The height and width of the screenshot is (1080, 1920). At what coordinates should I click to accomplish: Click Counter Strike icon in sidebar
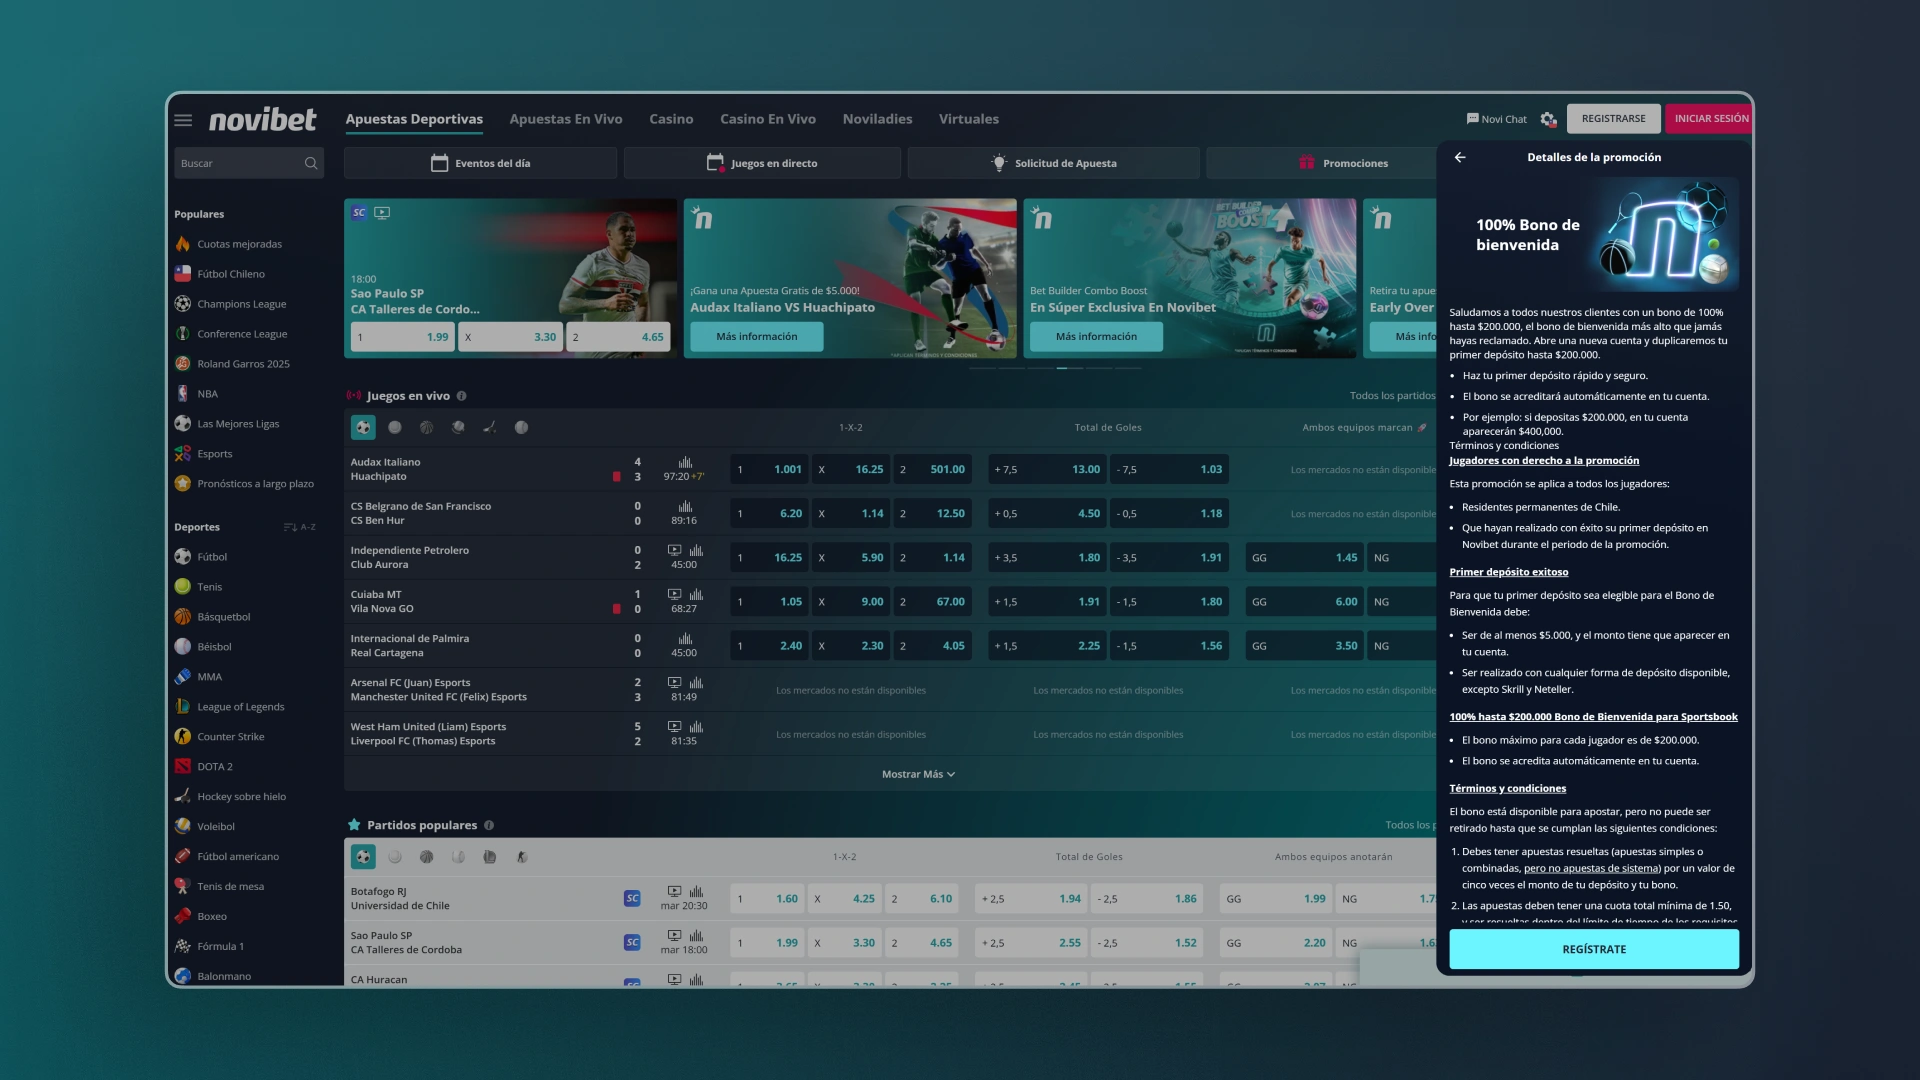(x=182, y=737)
